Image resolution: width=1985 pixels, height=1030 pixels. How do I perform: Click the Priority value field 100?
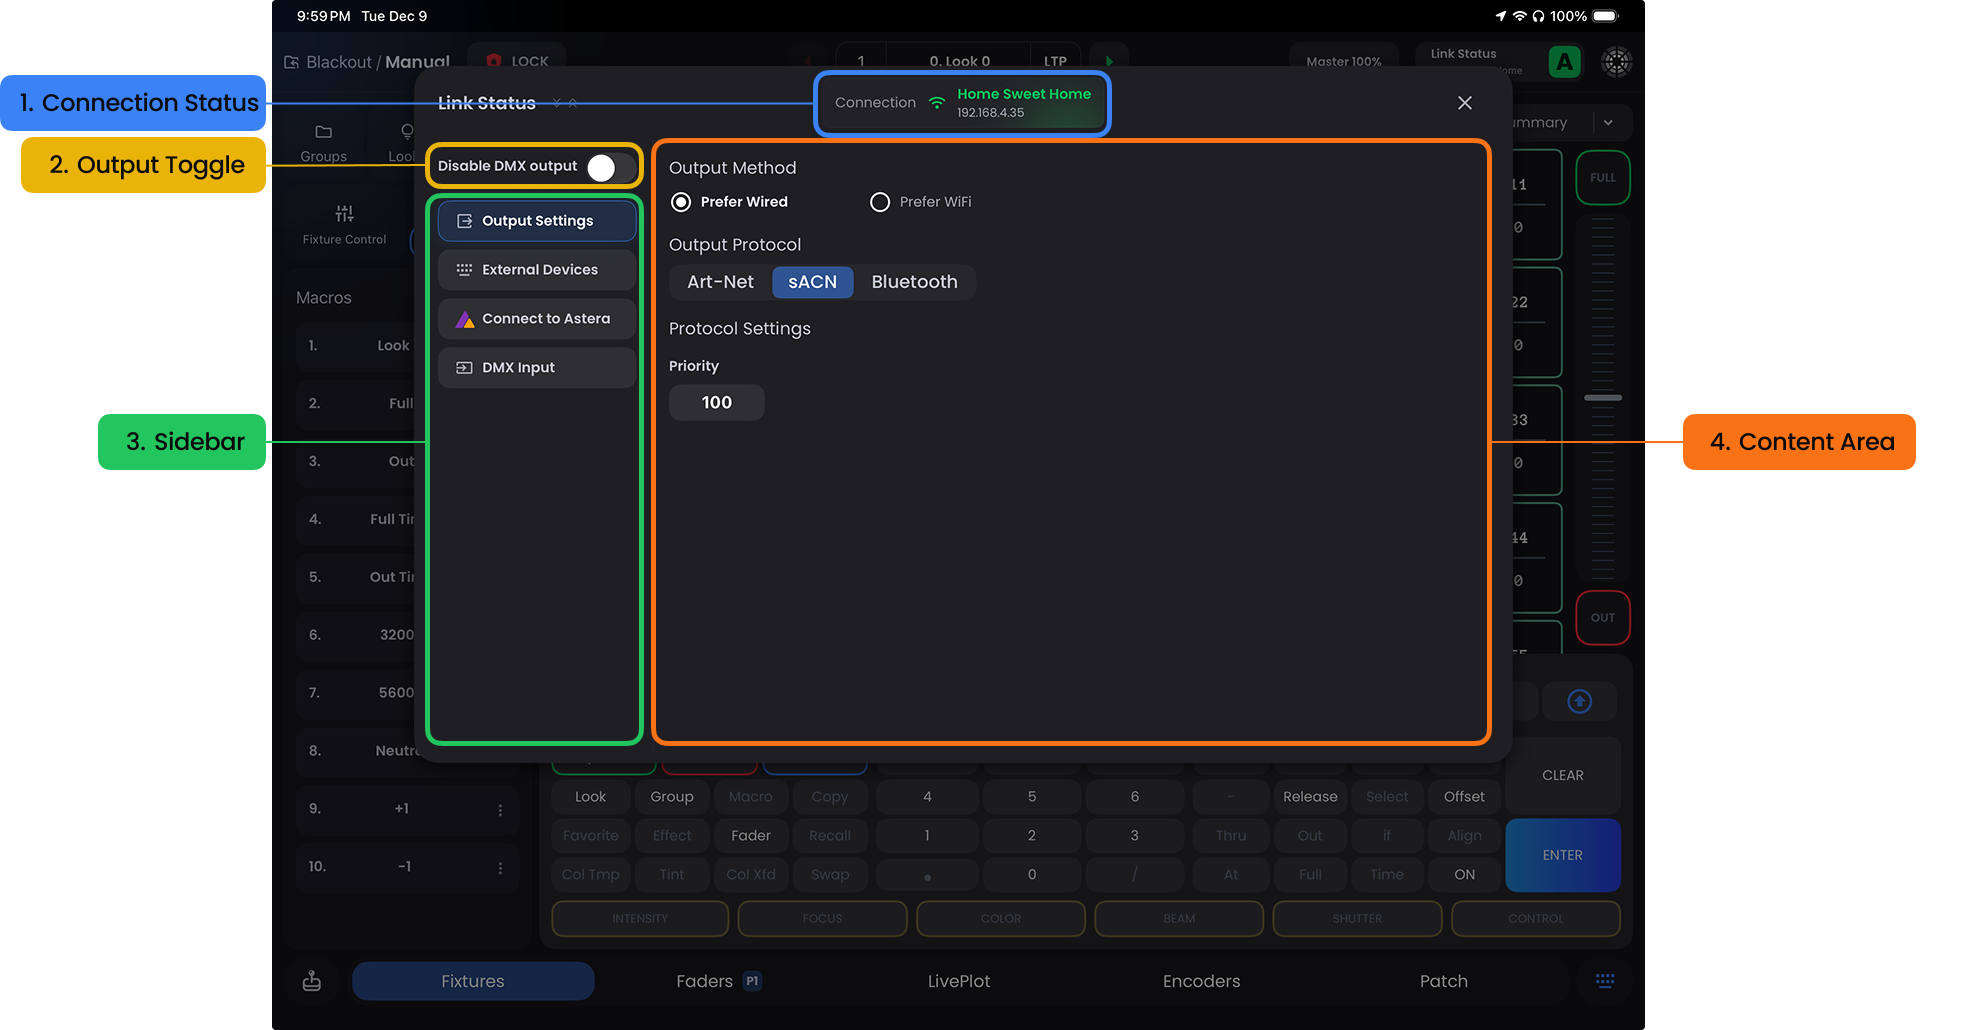click(x=716, y=403)
